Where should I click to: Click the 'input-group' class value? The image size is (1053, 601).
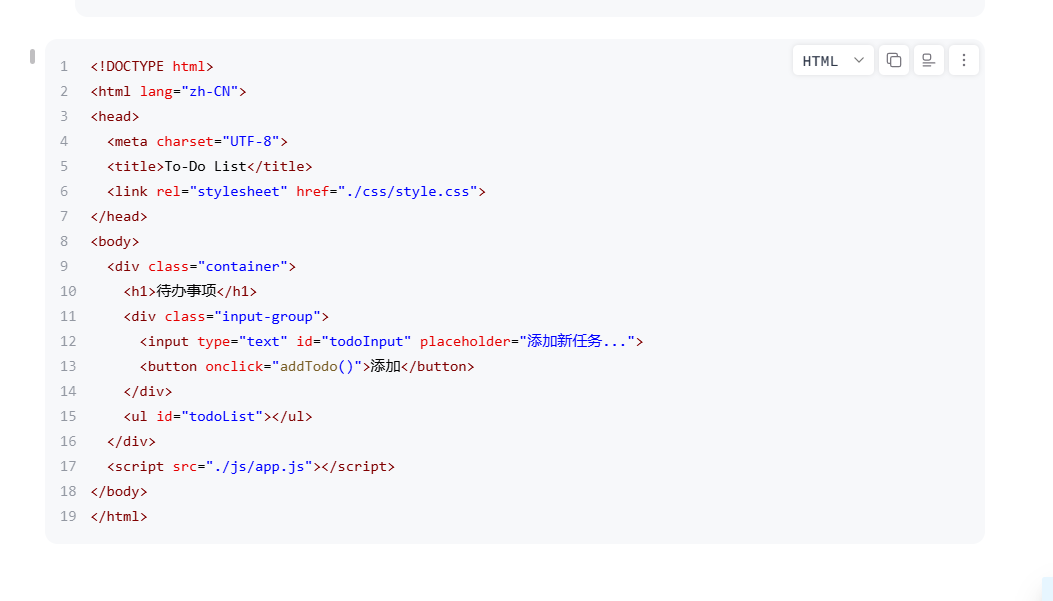pos(267,316)
